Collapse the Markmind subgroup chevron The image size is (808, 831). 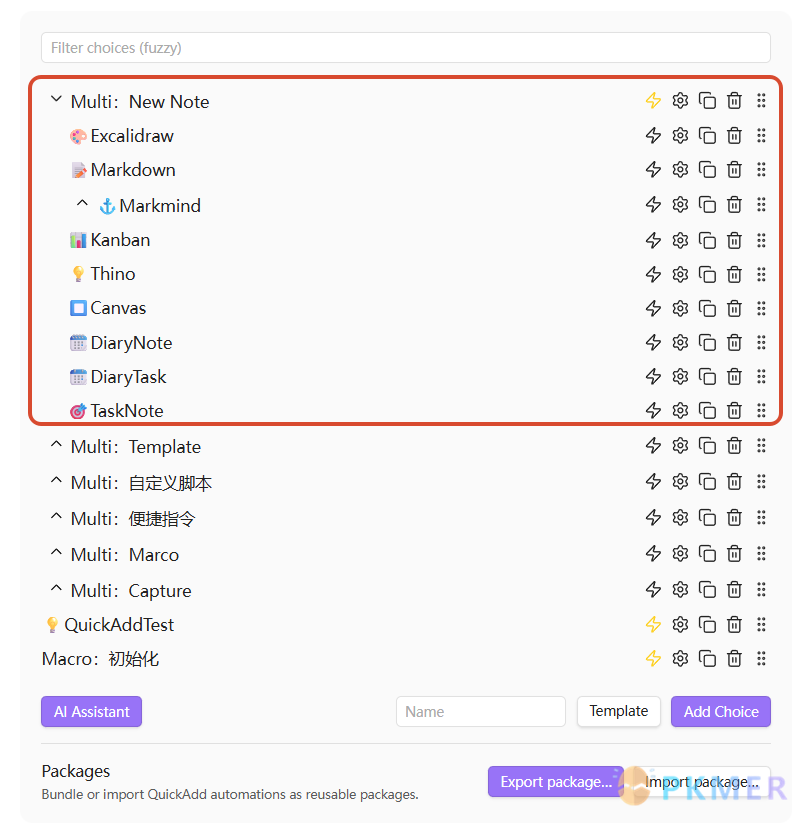82,204
